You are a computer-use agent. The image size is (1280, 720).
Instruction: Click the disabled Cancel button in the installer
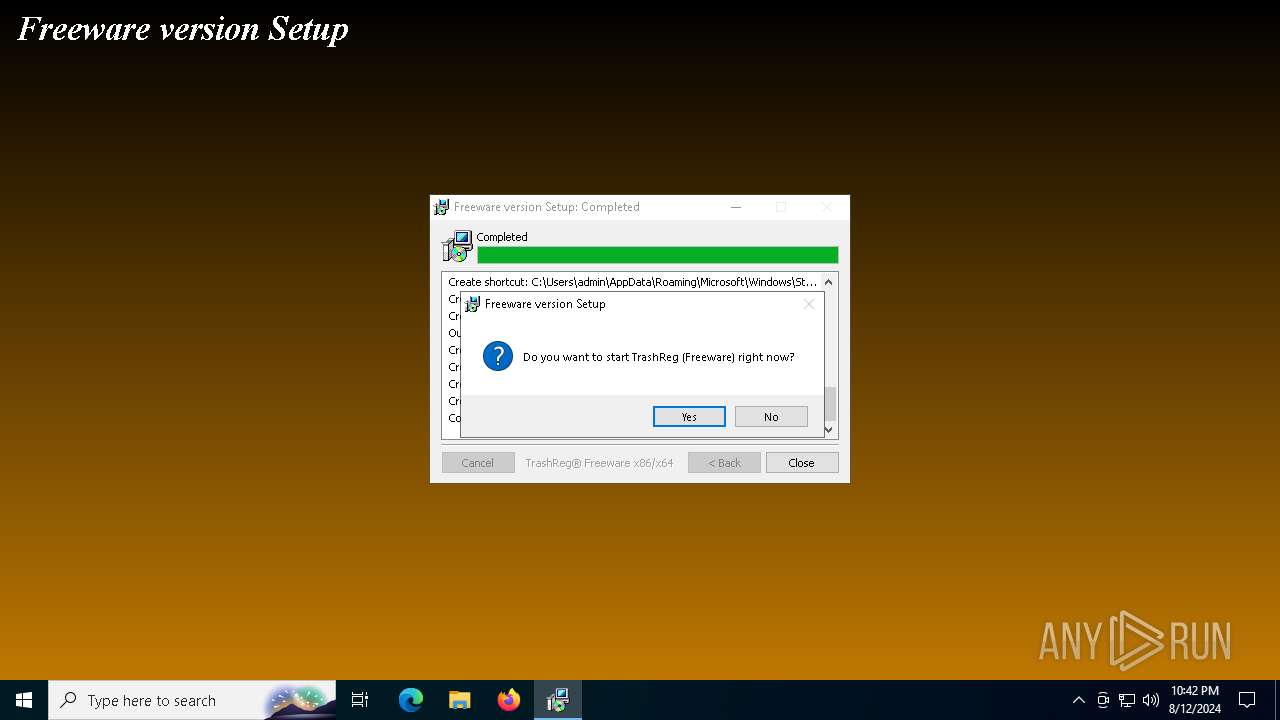coord(477,463)
